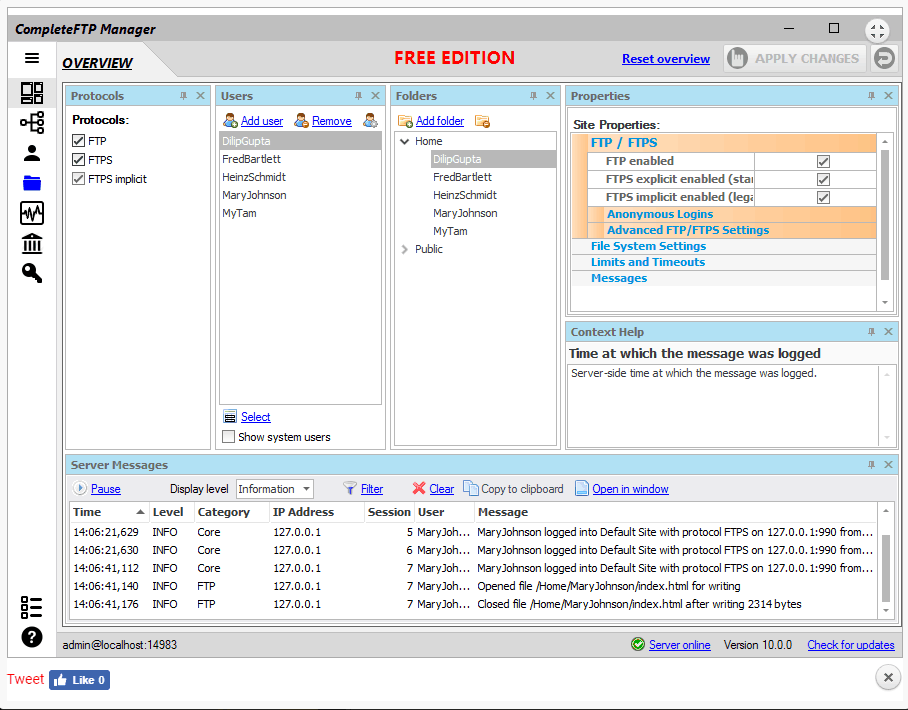Expand the Public folder tree node

coord(404,249)
